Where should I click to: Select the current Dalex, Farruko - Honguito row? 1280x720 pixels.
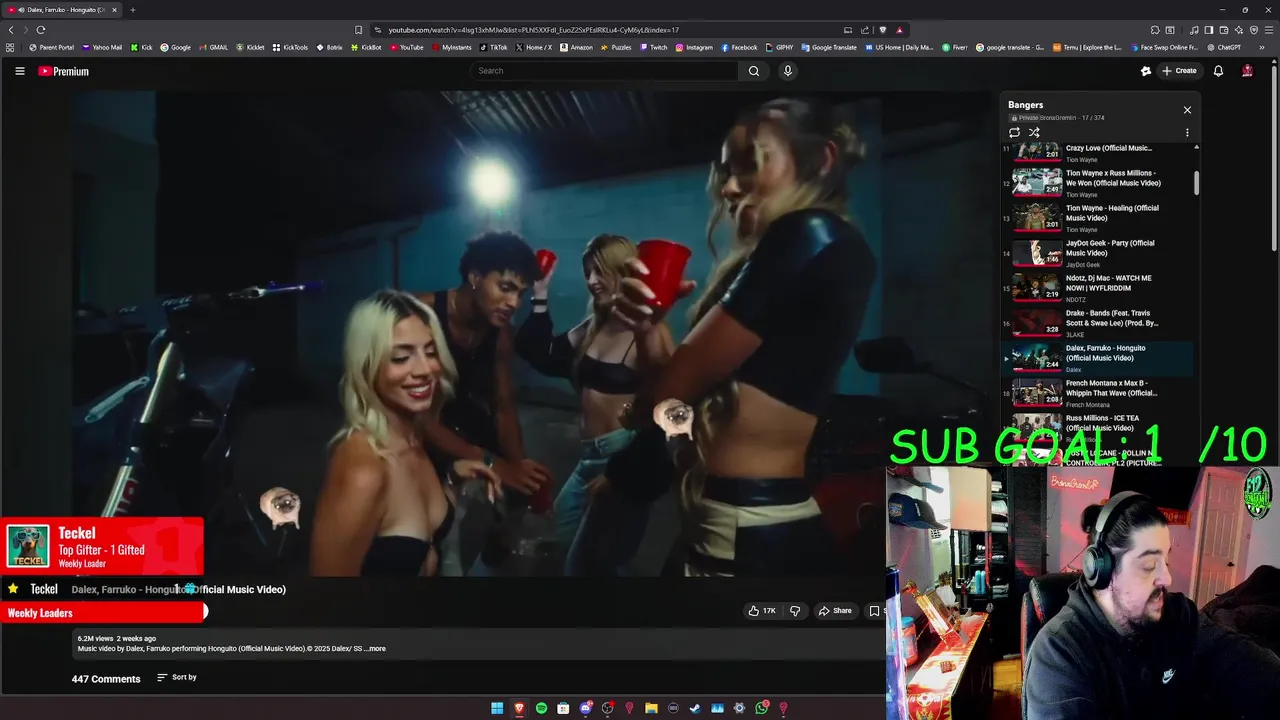[x=1097, y=358]
